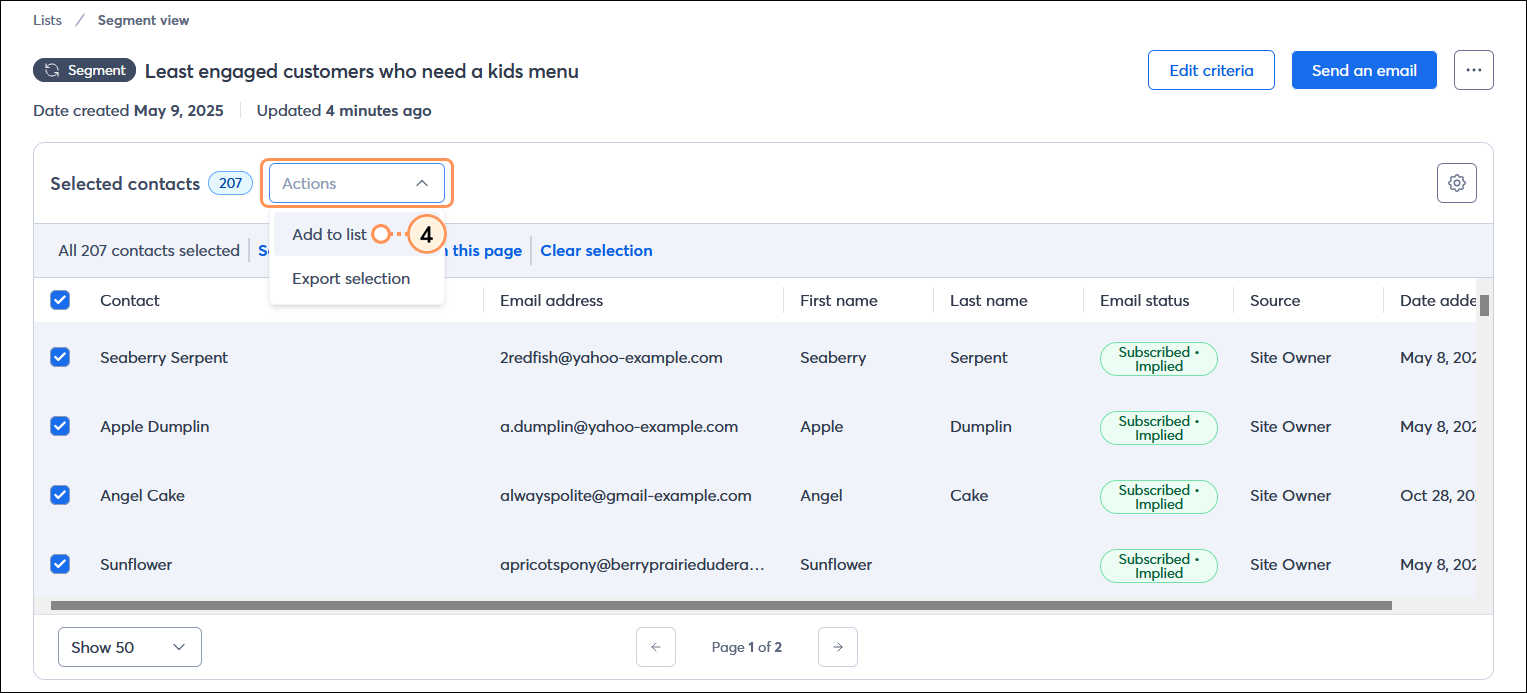Toggle the select-all contacts checkbox
This screenshot has width=1527, height=693.
point(59,300)
